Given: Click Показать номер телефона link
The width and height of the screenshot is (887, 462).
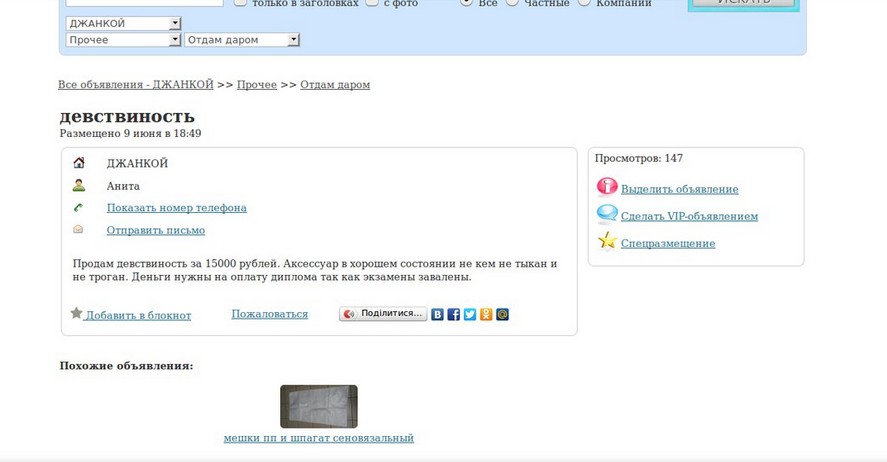Looking at the screenshot, I should (x=176, y=208).
